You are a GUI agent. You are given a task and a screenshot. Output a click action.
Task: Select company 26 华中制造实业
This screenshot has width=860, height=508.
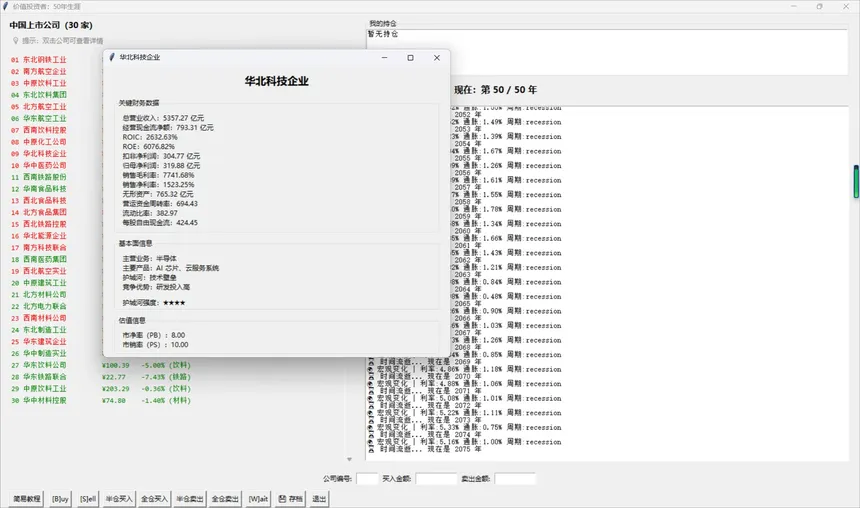coord(39,353)
